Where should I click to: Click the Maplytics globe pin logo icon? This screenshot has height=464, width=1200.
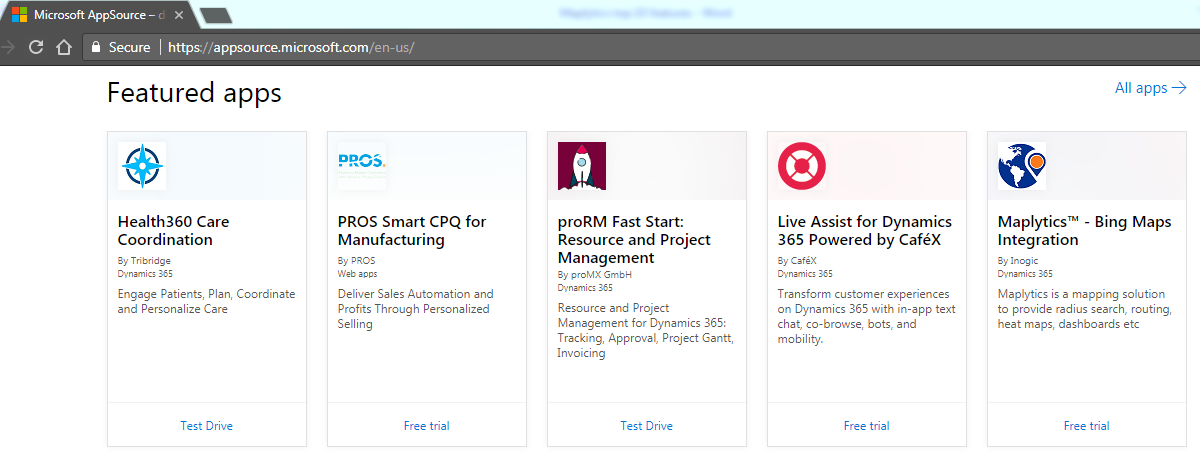(x=1022, y=166)
